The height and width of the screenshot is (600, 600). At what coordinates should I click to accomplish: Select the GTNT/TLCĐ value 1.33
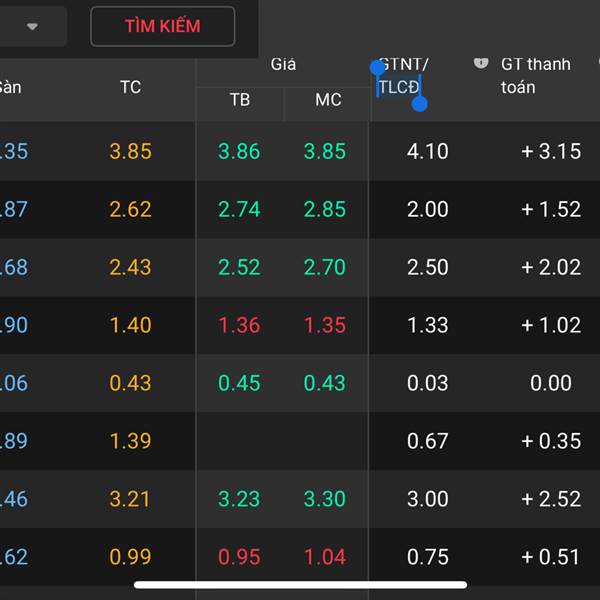coord(427,325)
